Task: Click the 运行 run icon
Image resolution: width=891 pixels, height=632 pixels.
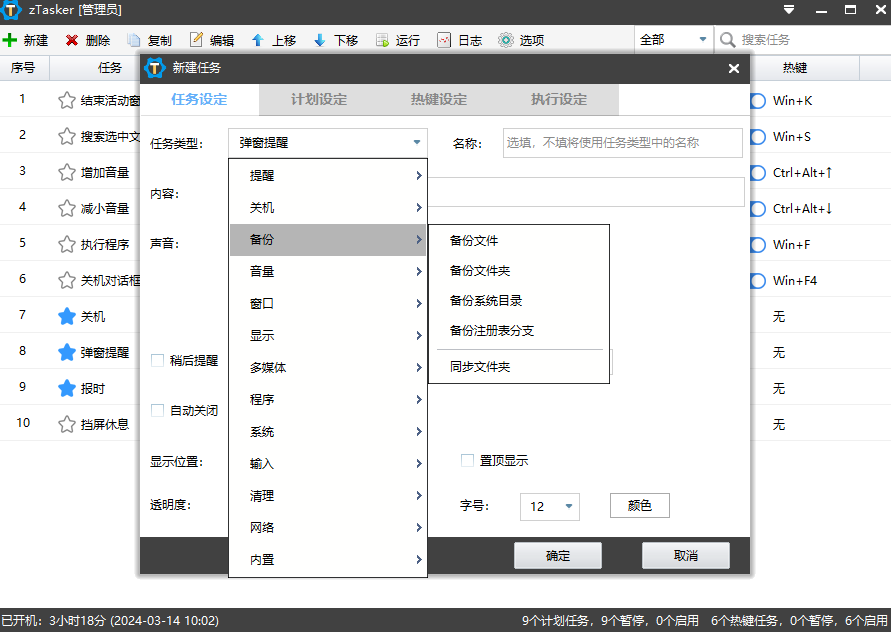Action: click(x=382, y=40)
